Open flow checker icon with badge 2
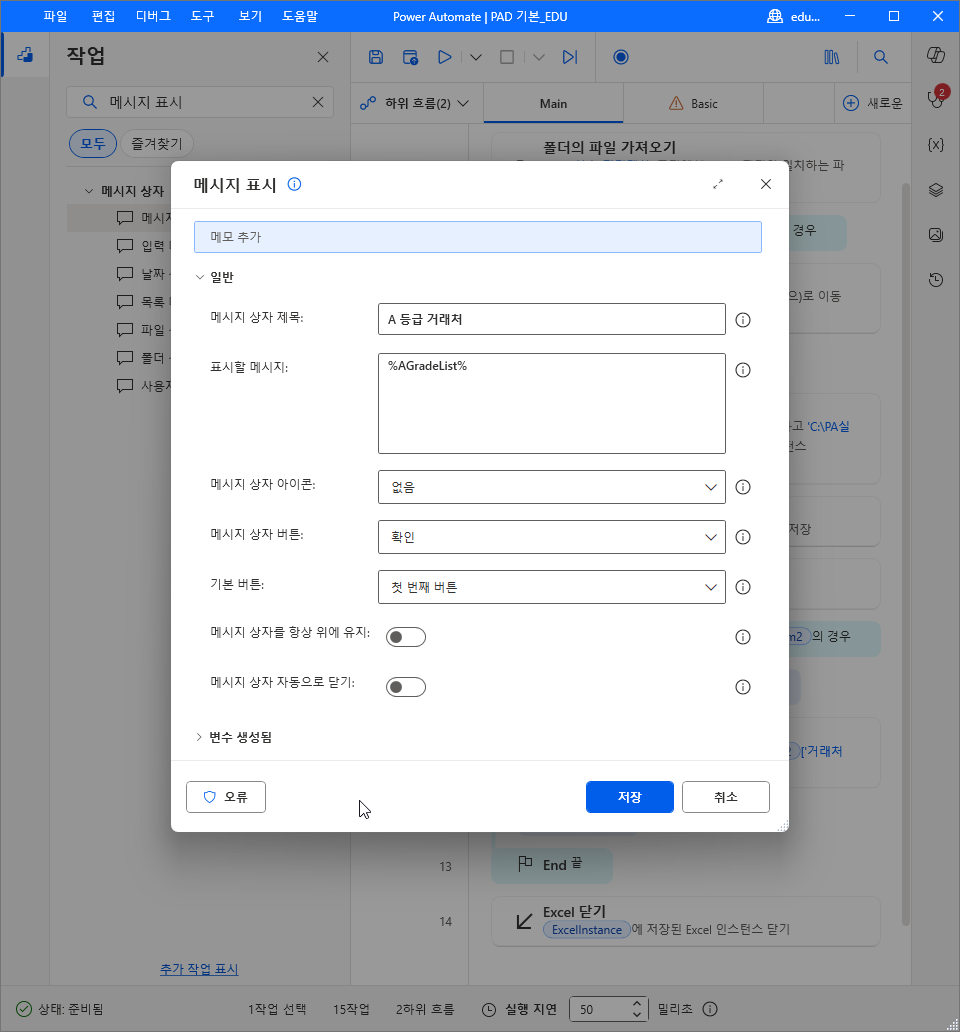The height and width of the screenshot is (1032, 960). (x=936, y=98)
